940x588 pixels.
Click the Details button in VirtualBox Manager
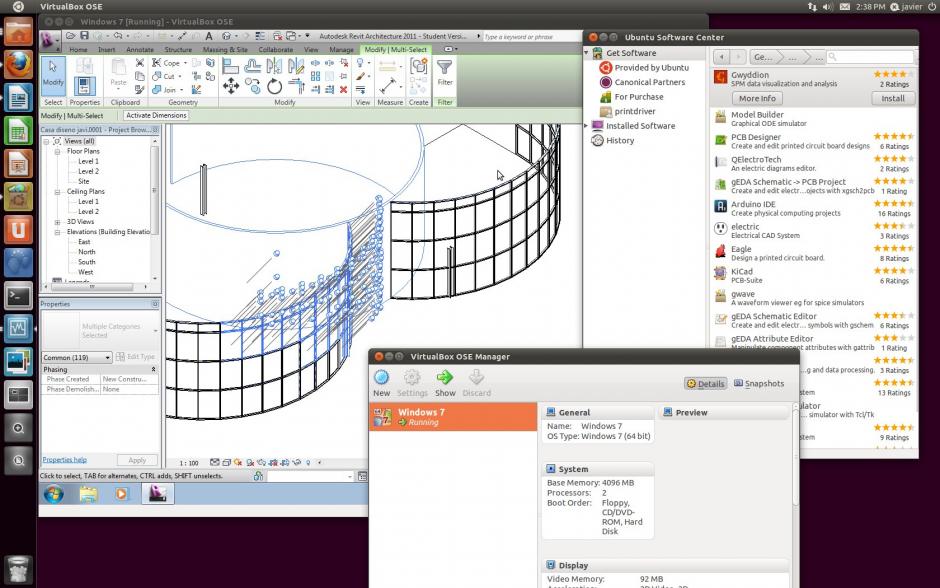coord(705,384)
